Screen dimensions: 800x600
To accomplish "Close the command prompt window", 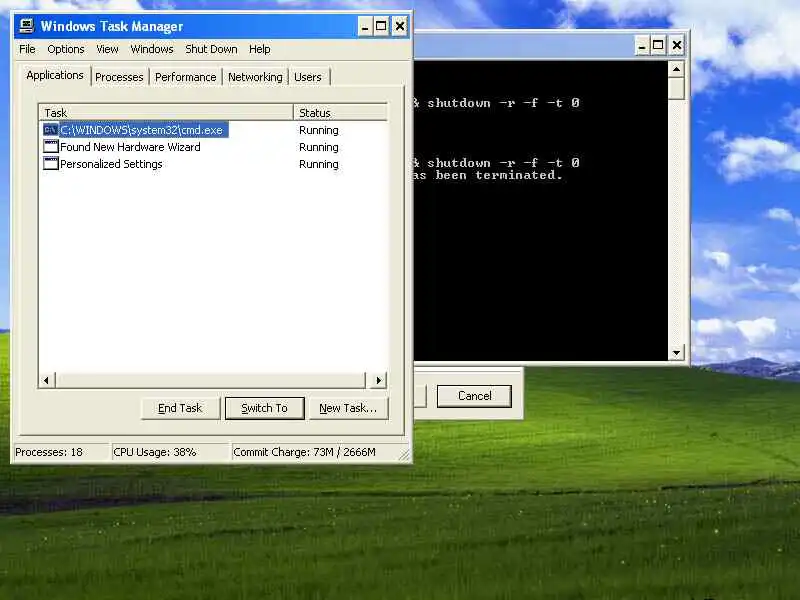I will 677,45.
